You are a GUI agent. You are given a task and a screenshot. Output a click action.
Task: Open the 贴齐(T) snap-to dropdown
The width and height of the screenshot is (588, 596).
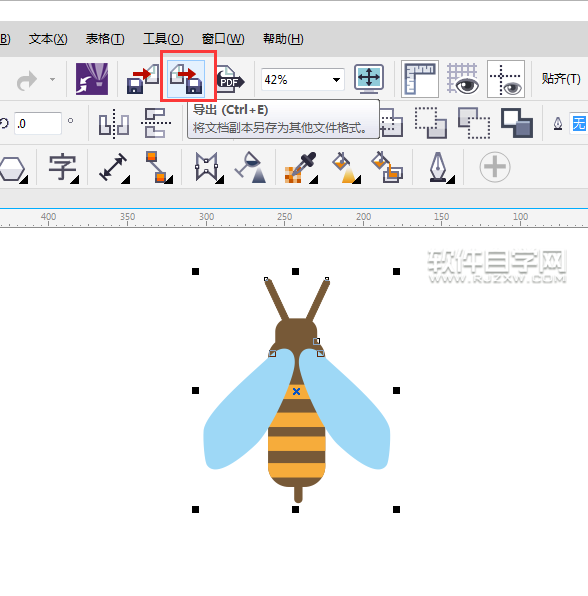pyautogui.click(x=561, y=79)
